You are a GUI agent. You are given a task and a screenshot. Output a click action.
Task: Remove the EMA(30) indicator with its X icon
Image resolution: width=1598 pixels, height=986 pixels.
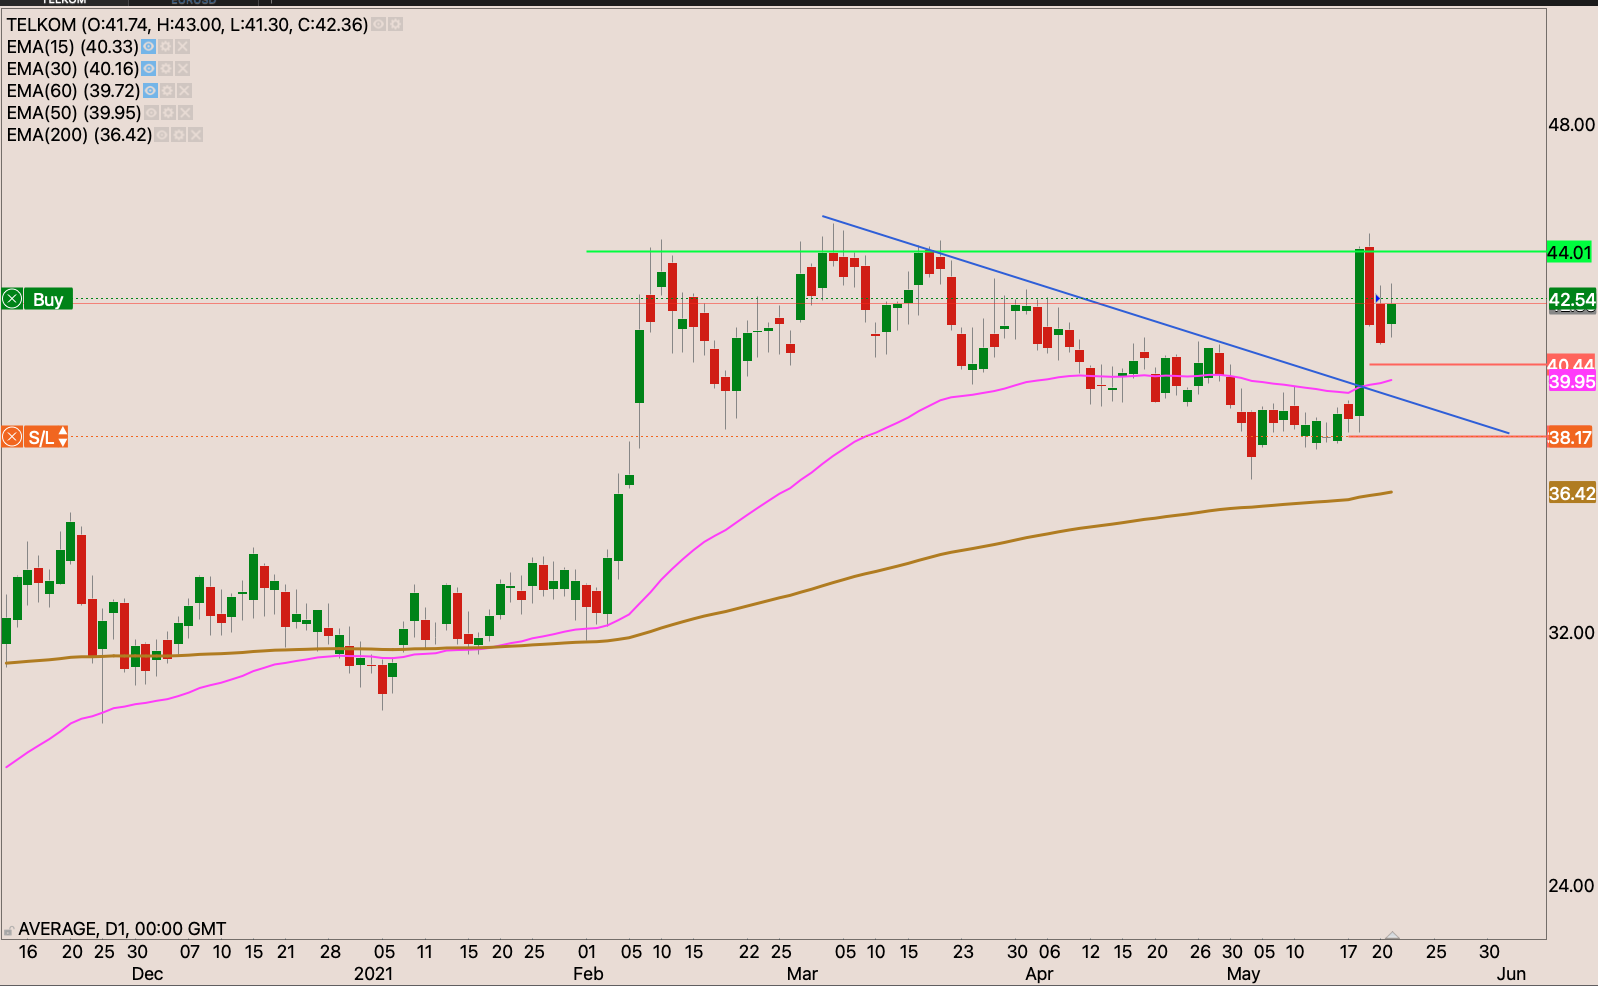pos(182,69)
